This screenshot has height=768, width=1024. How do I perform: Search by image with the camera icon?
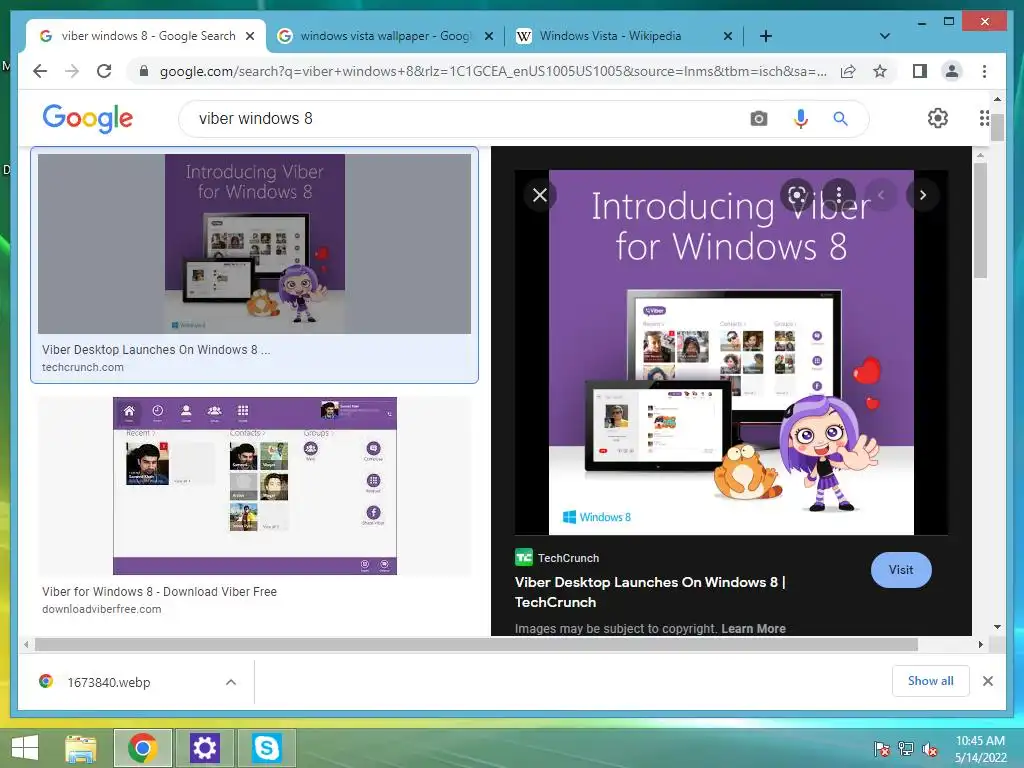tap(758, 119)
